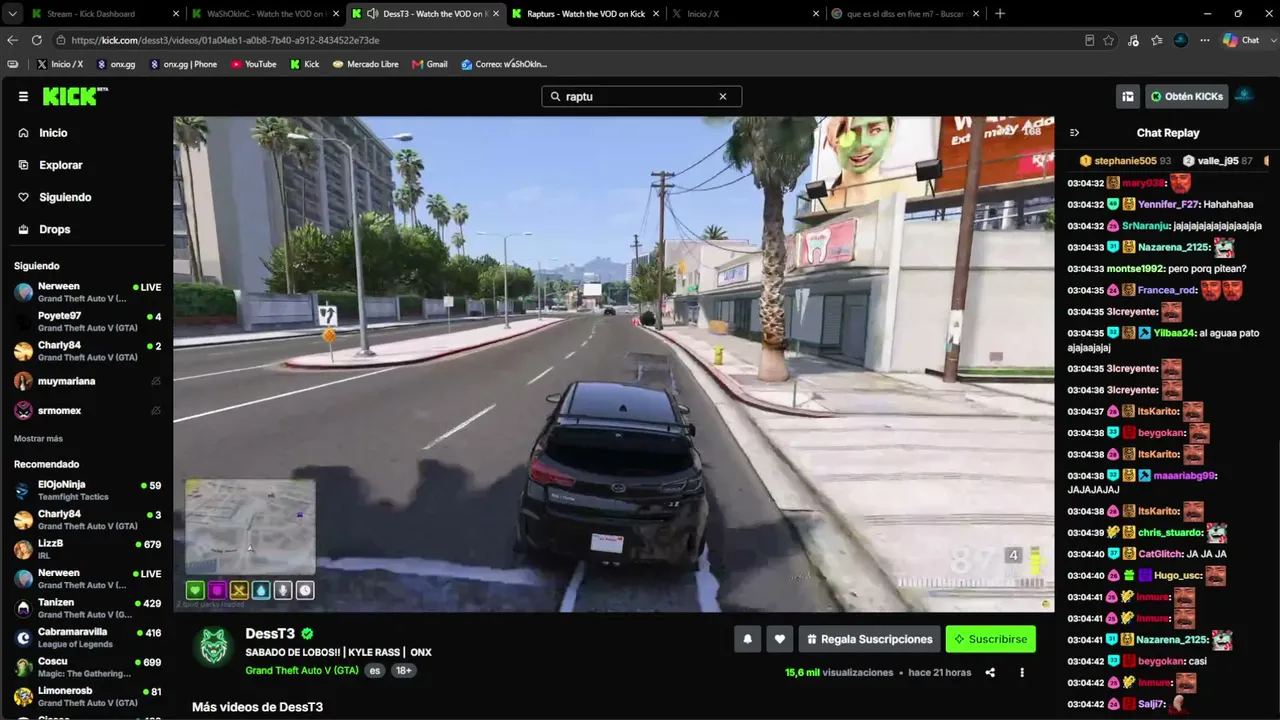
Task: Click stephanie505 in chat leaderboard
Action: tap(1125, 161)
